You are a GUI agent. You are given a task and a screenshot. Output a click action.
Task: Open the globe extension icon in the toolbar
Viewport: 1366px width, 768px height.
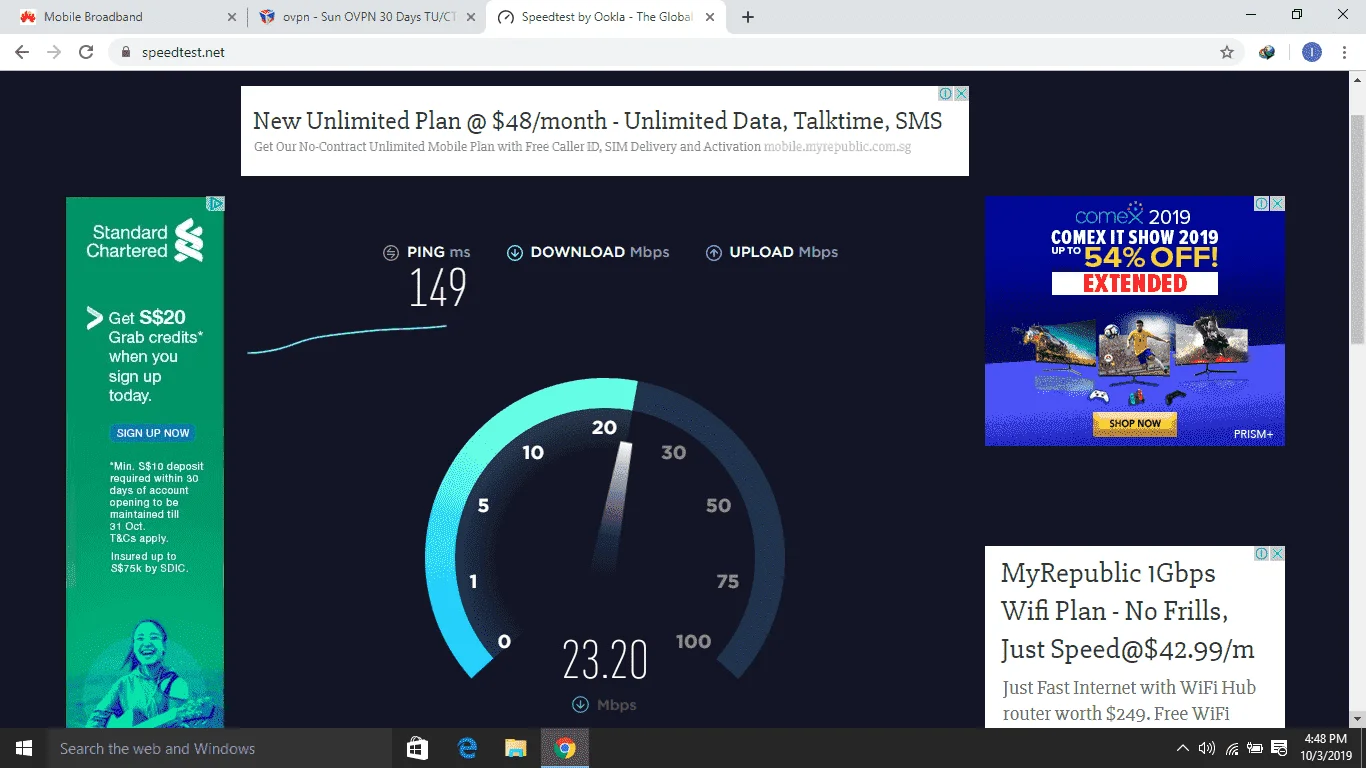(x=1267, y=53)
